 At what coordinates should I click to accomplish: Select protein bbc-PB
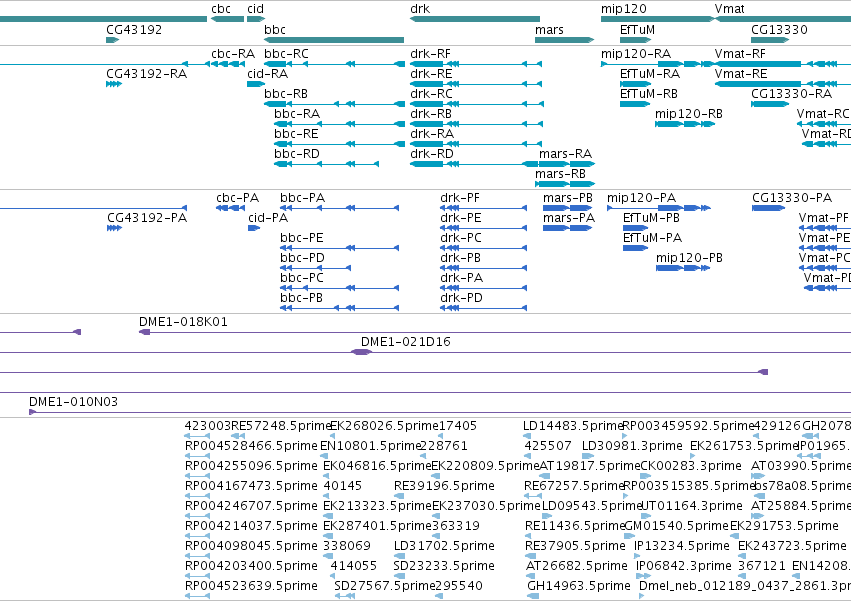(x=339, y=308)
